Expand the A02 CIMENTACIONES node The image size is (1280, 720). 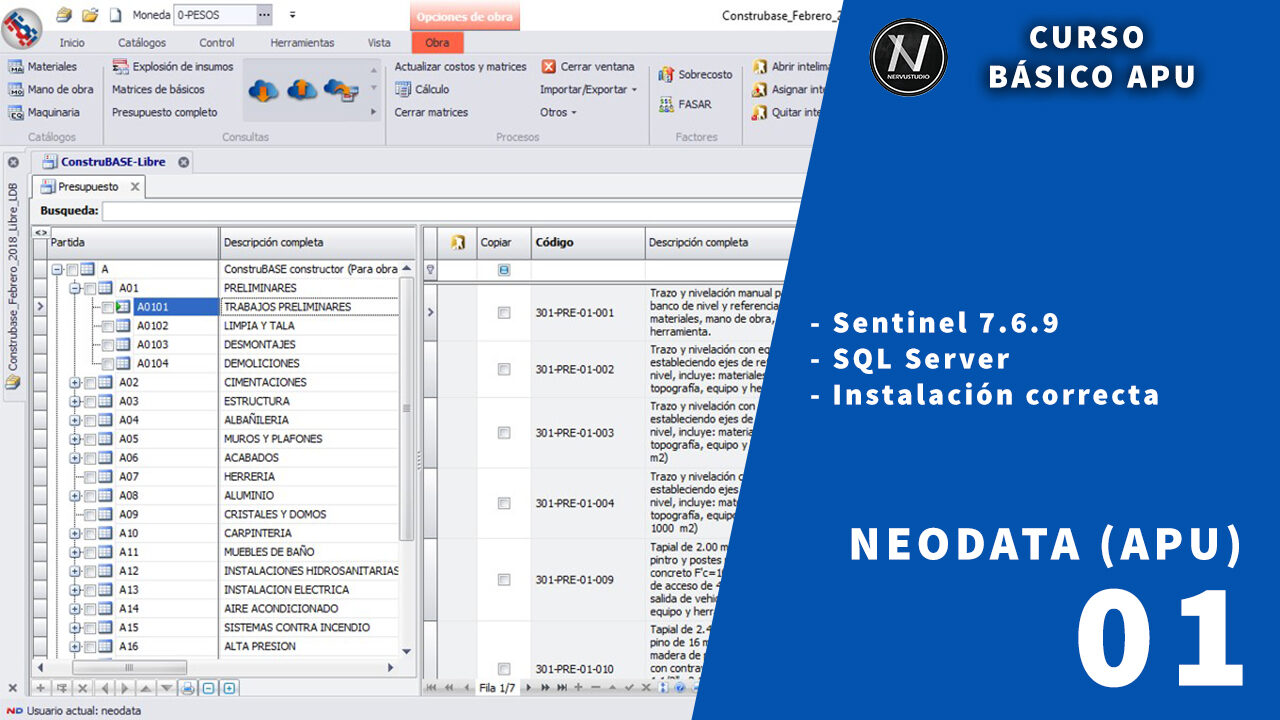point(75,382)
